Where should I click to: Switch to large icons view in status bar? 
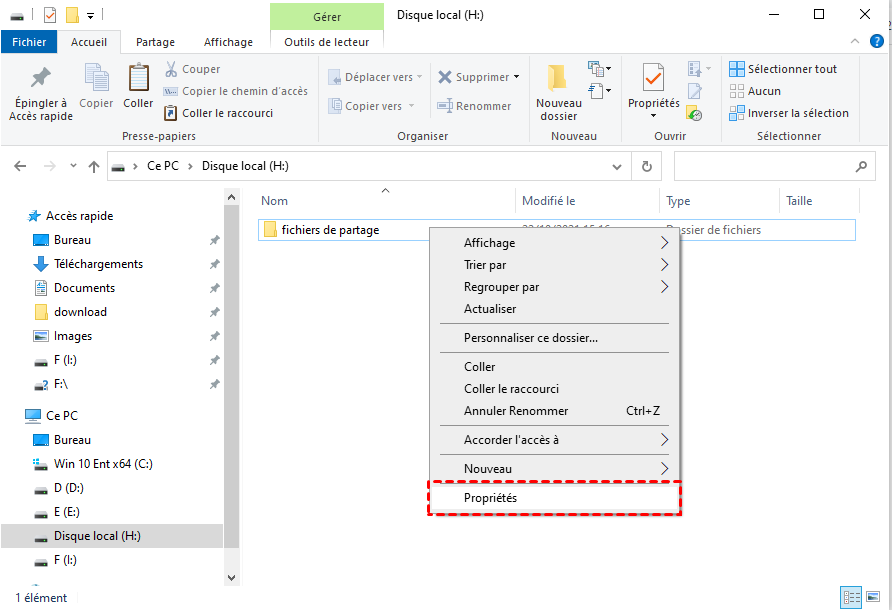coord(873,597)
